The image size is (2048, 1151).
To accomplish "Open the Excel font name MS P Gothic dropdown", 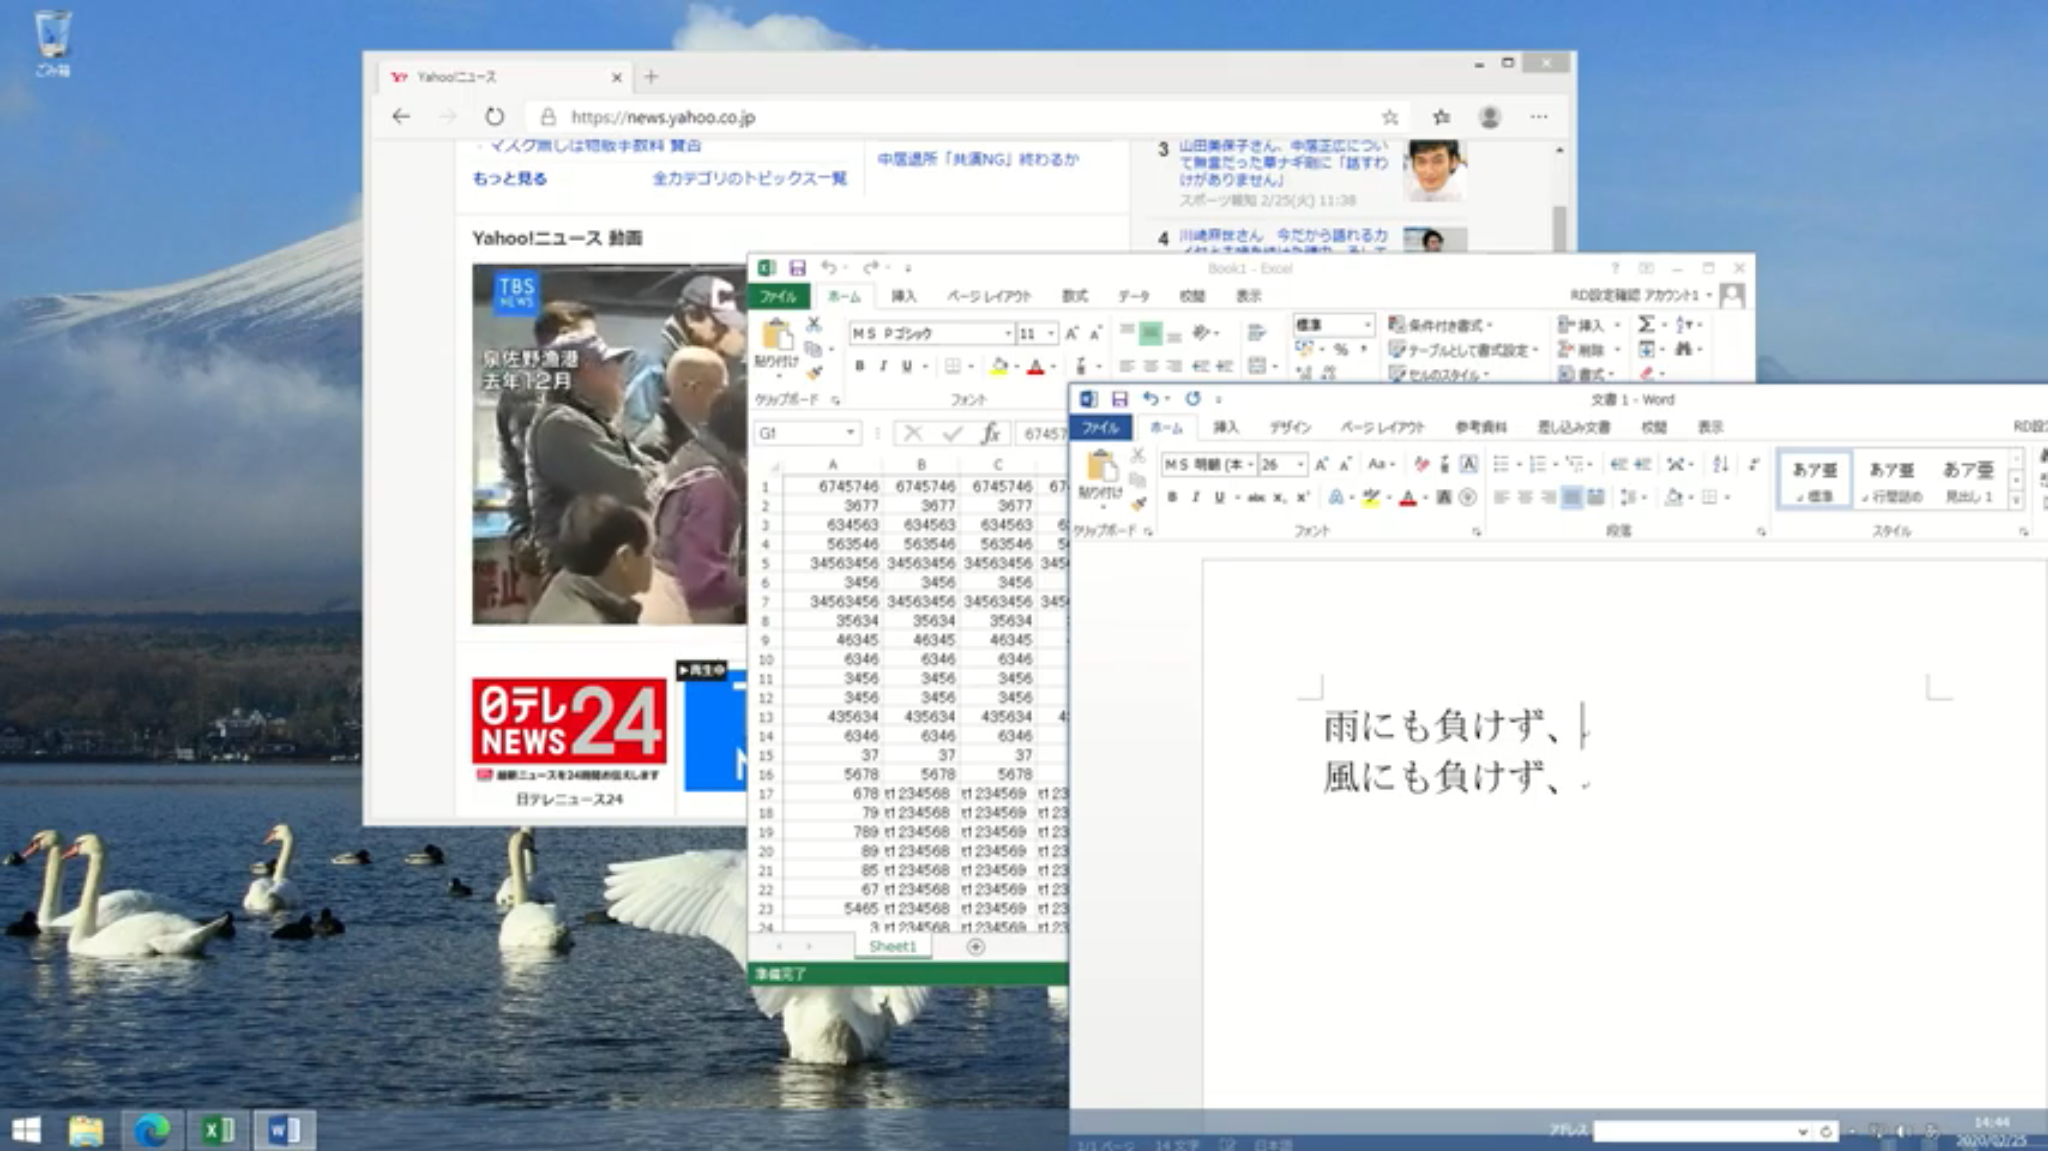I will point(1008,333).
